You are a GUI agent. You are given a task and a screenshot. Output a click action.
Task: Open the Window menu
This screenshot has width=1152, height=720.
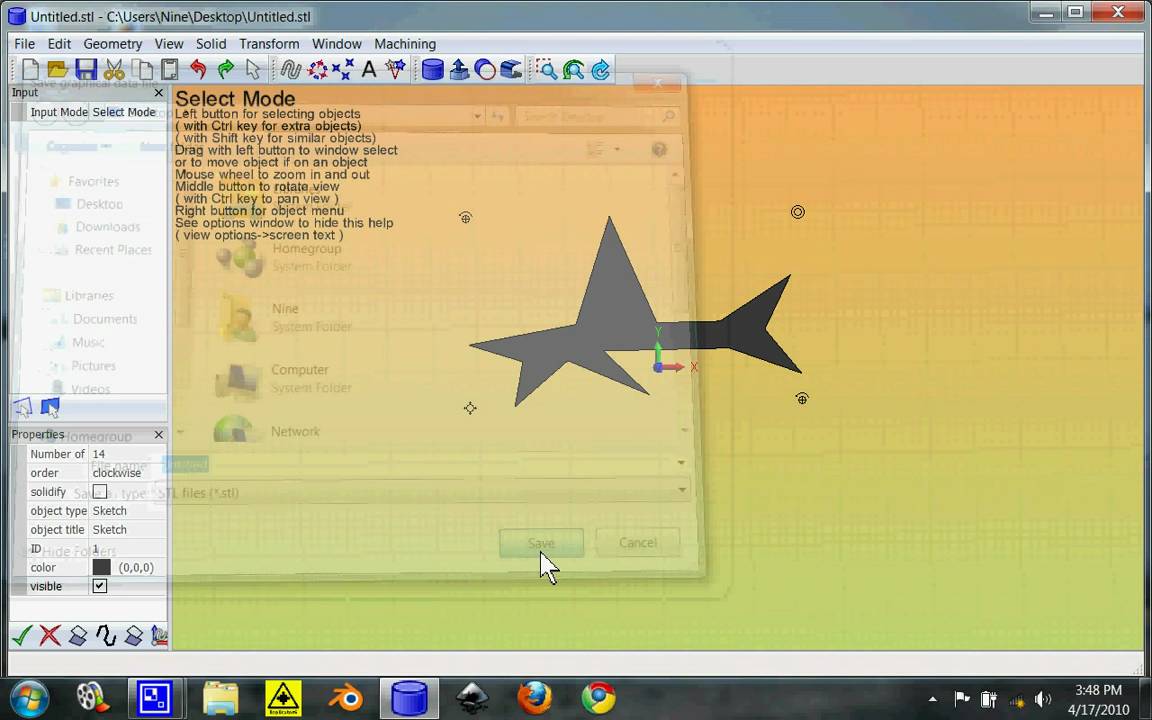click(336, 44)
